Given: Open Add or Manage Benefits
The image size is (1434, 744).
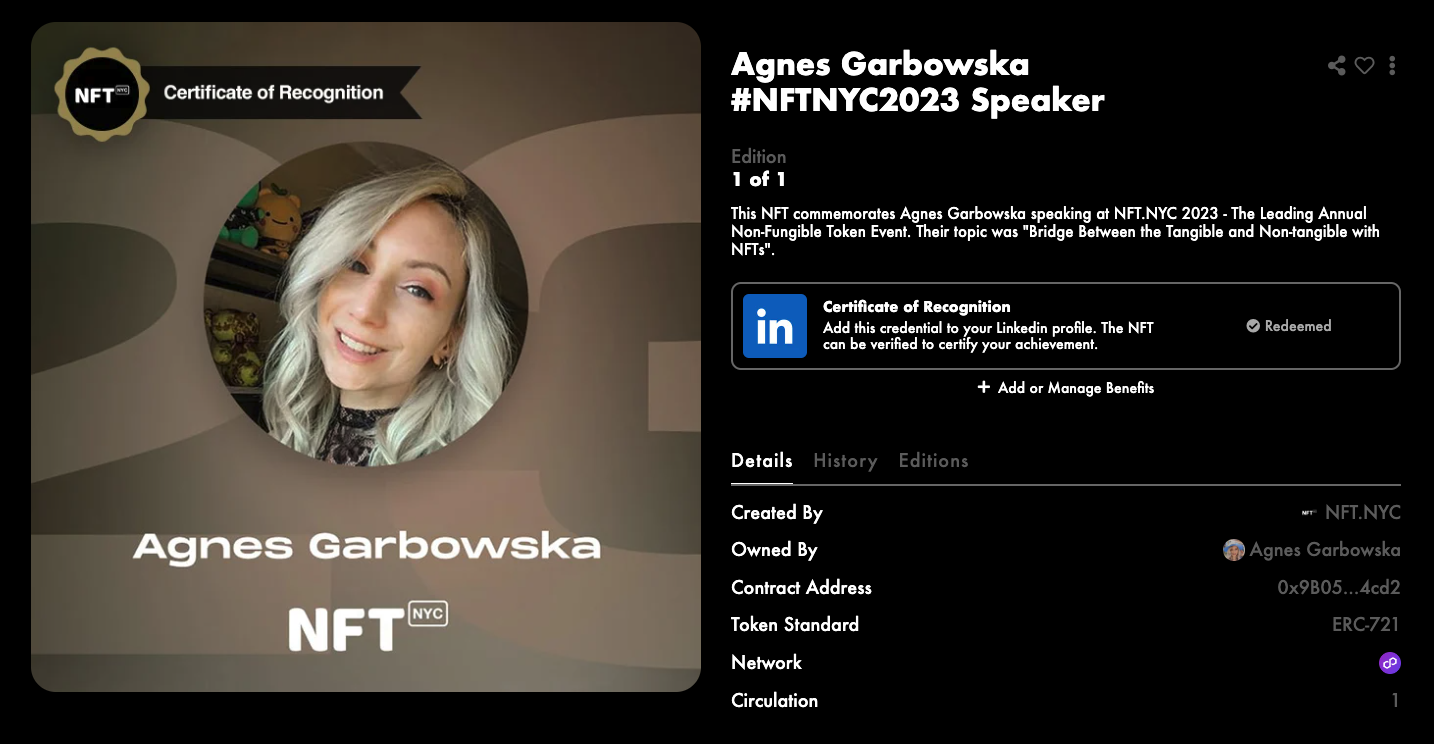Looking at the screenshot, I should [x=1066, y=388].
